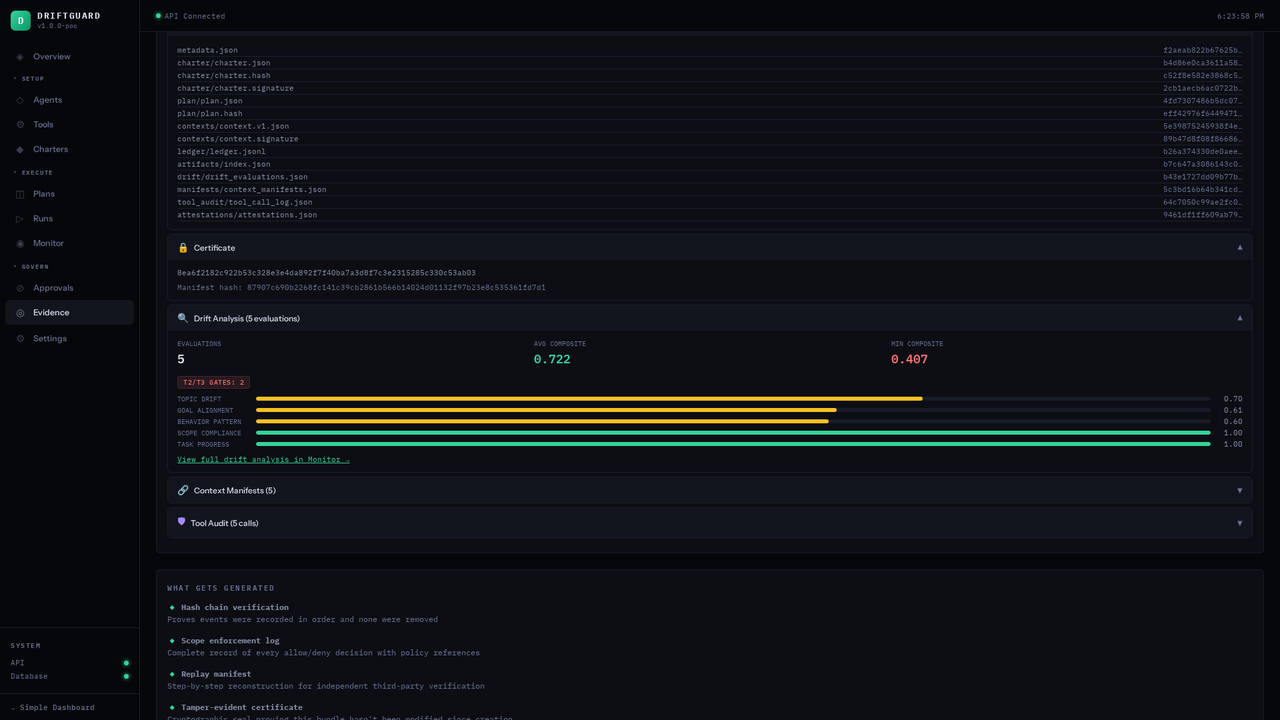Click the lock icon beside Certificate

click(182, 247)
